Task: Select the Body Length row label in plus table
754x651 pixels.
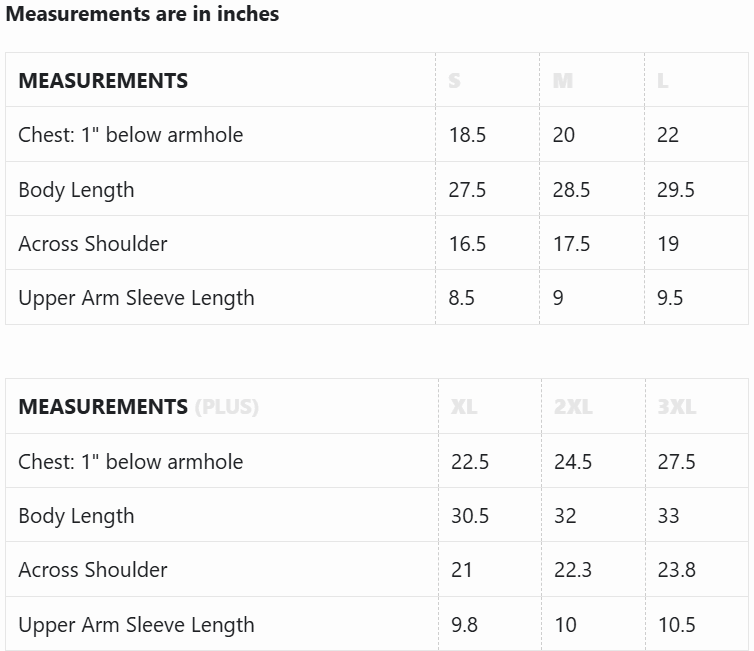Action: [x=76, y=516]
